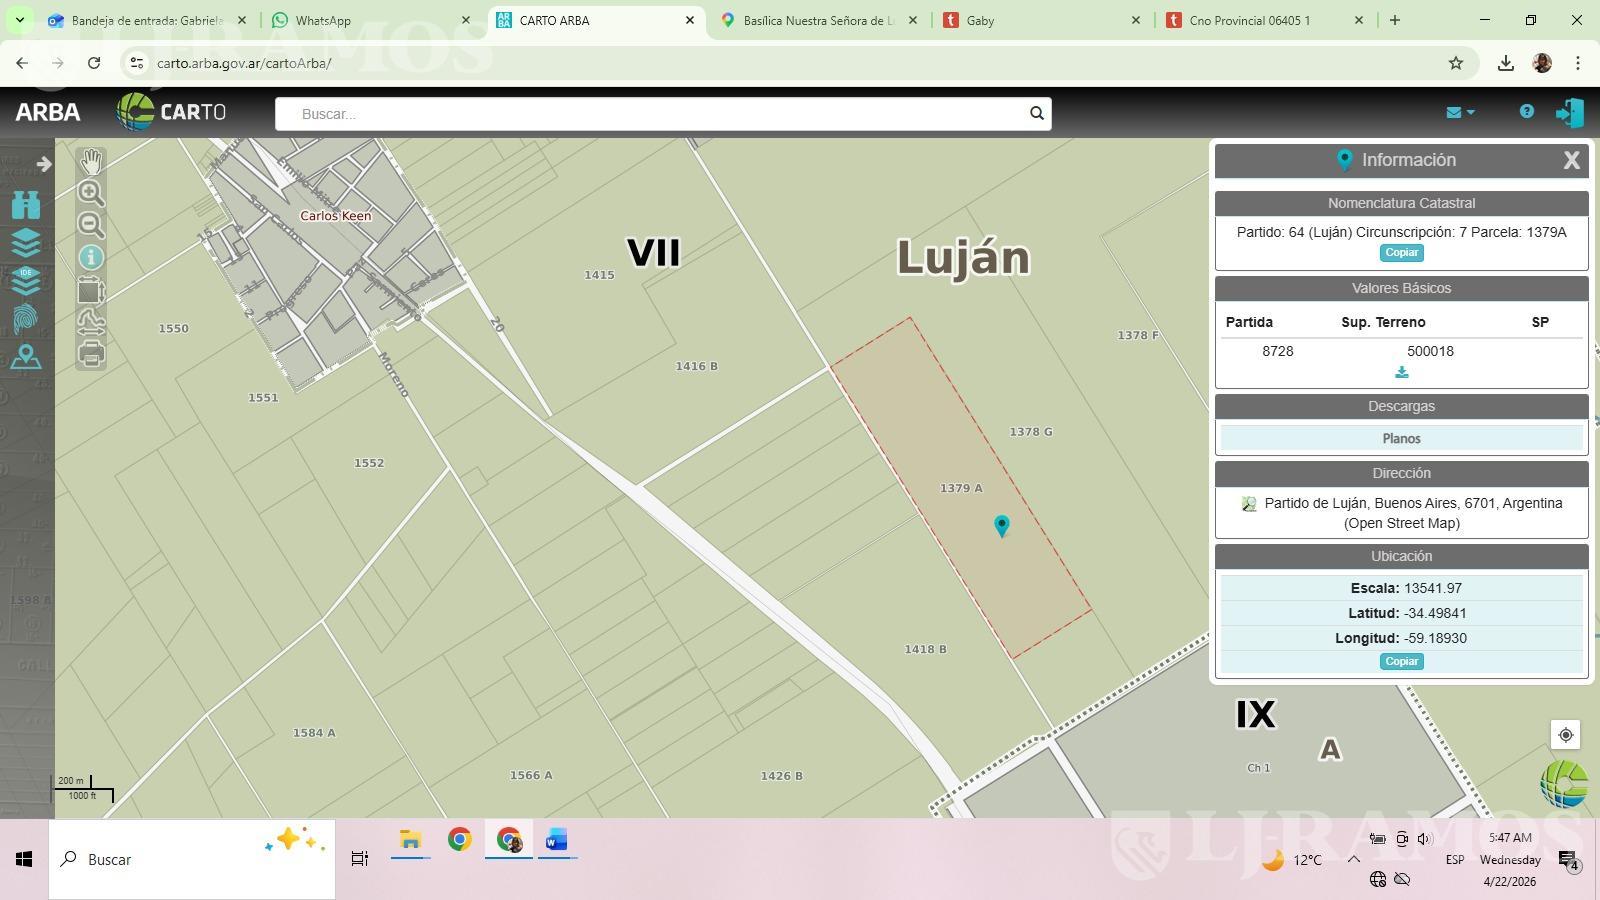Click the Carlos Keen town label
1600x900 pixels.
[335, 216]
